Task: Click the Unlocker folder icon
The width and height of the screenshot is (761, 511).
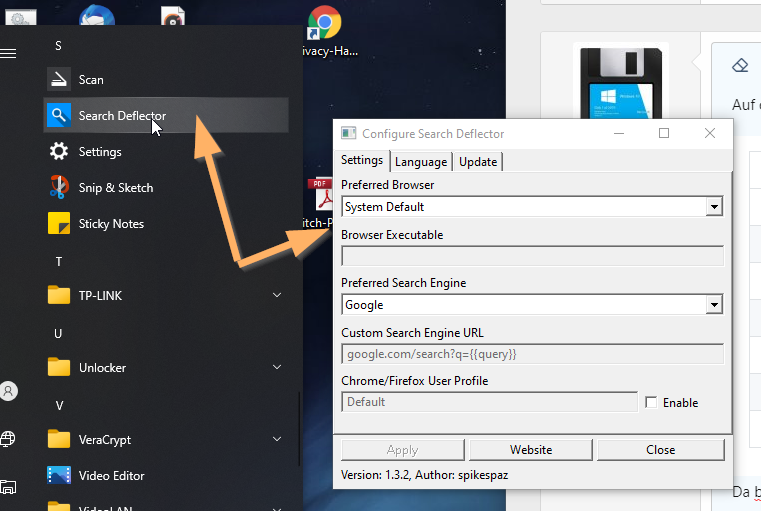Action: pos(59,367)
